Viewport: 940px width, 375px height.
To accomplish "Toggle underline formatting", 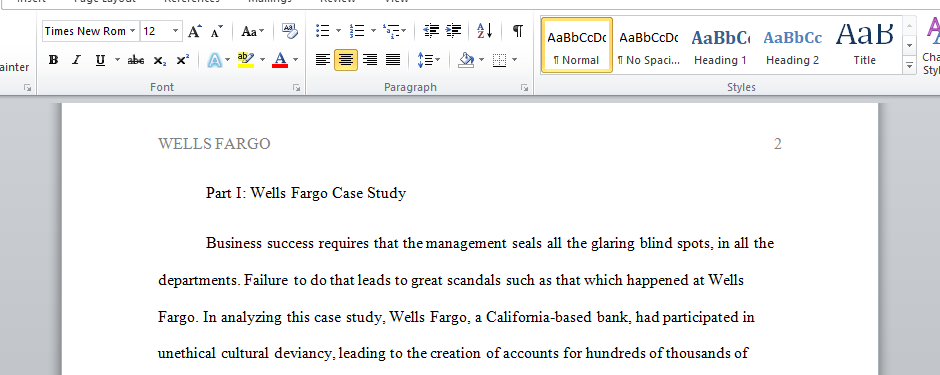I will [100, 60].
